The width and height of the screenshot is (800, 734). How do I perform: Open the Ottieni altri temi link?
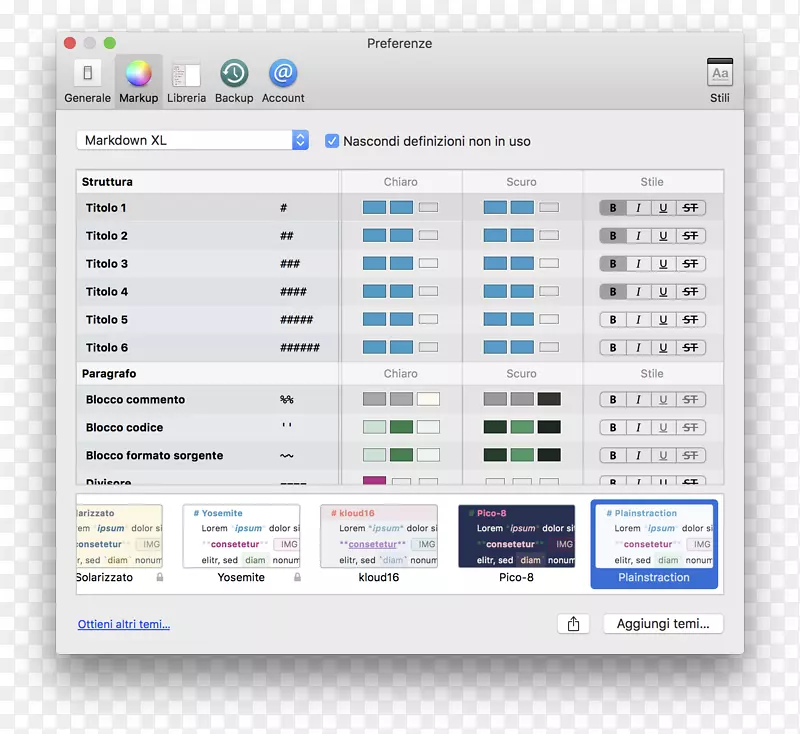pos(124,625)
